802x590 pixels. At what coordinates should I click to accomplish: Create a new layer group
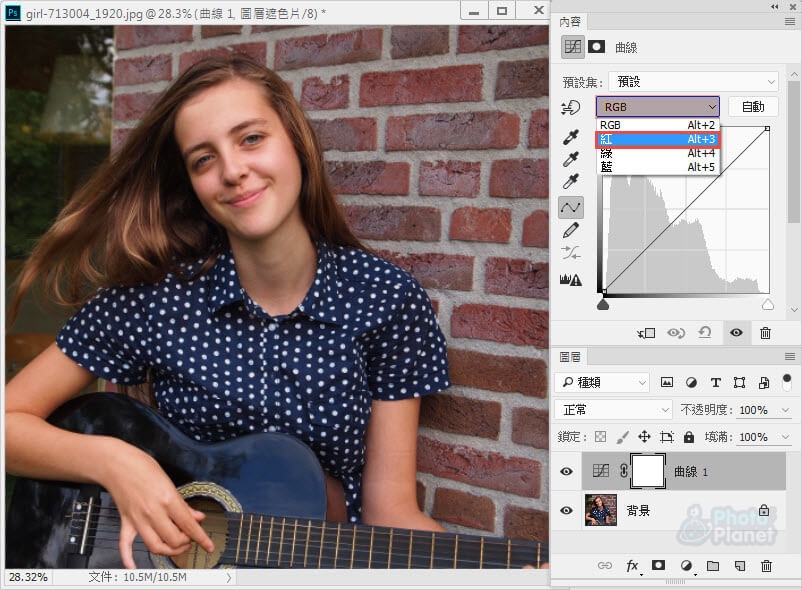pyautogui.click(x=713, y=565)
